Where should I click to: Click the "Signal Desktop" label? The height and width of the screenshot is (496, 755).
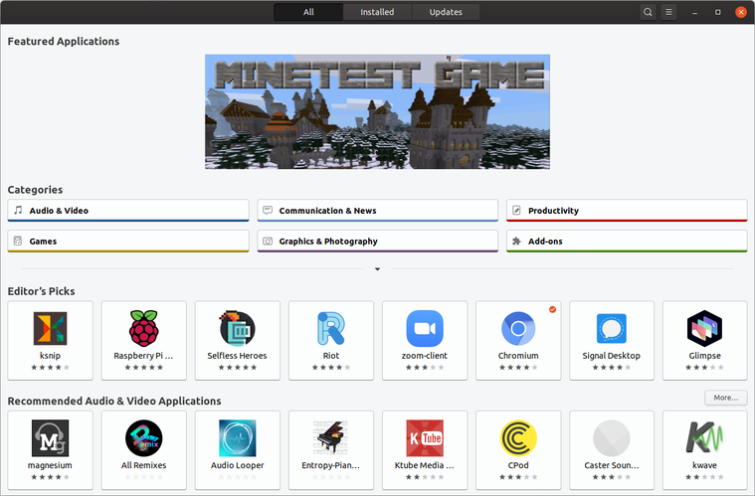coord(612,356)
